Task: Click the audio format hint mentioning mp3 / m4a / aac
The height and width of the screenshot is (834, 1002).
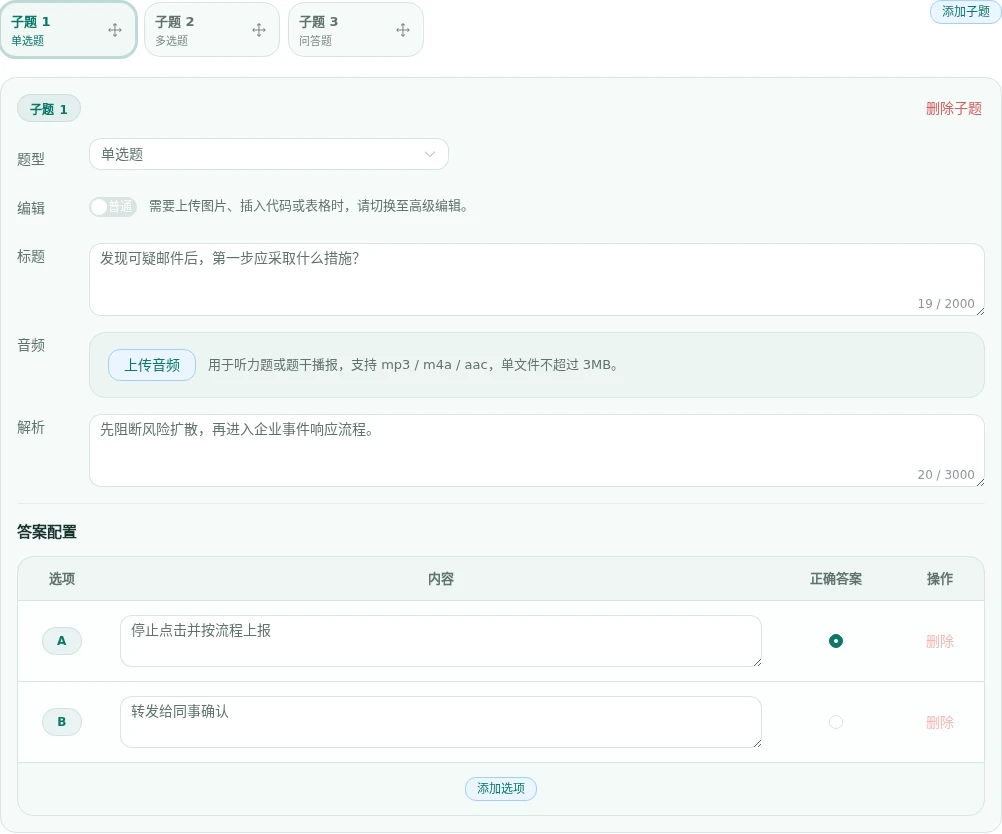Action: tap(413, 365)
